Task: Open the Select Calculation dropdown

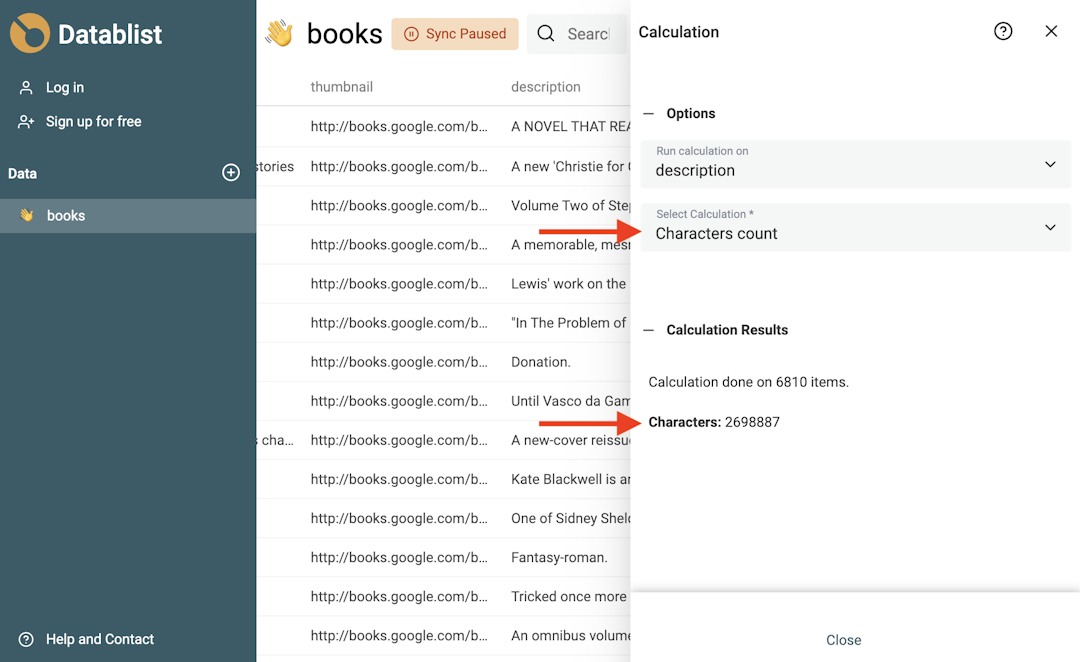Action: [854, 227]
